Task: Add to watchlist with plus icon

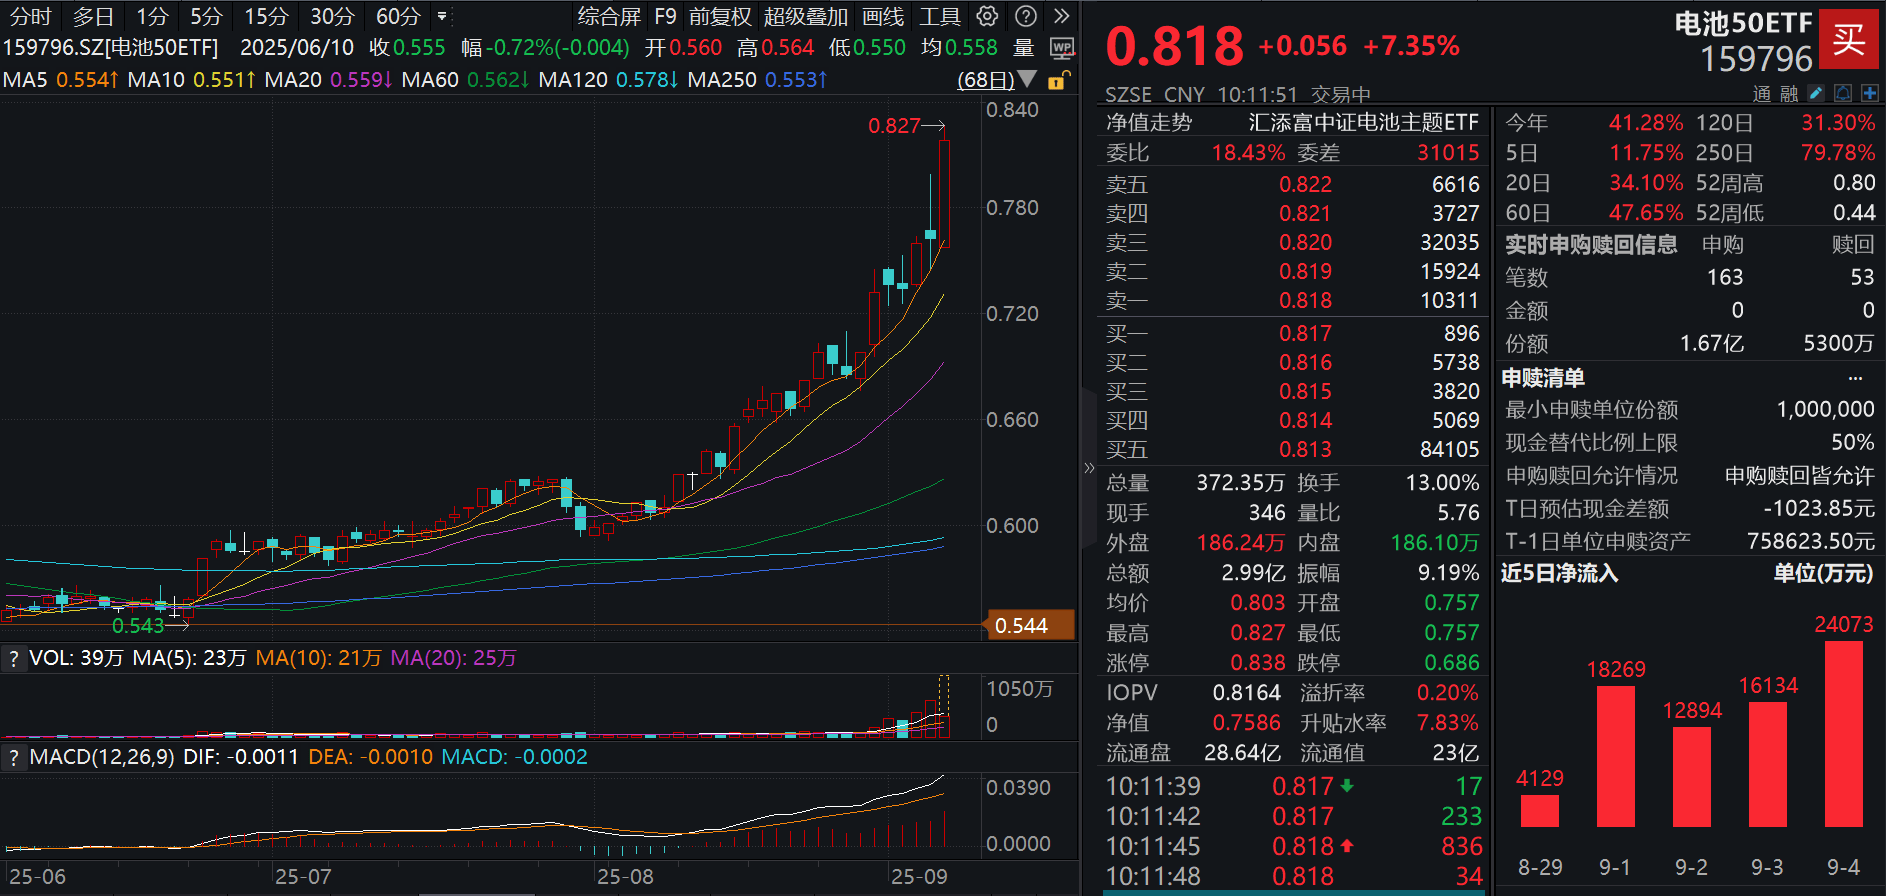Action: click(1869, 93)
